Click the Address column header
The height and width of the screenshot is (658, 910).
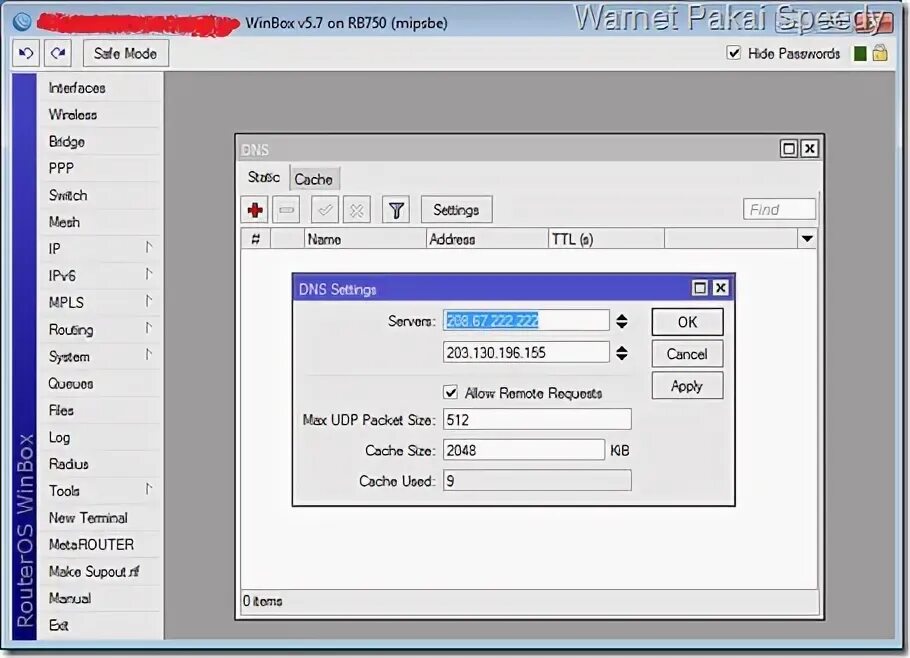point(487,239)
